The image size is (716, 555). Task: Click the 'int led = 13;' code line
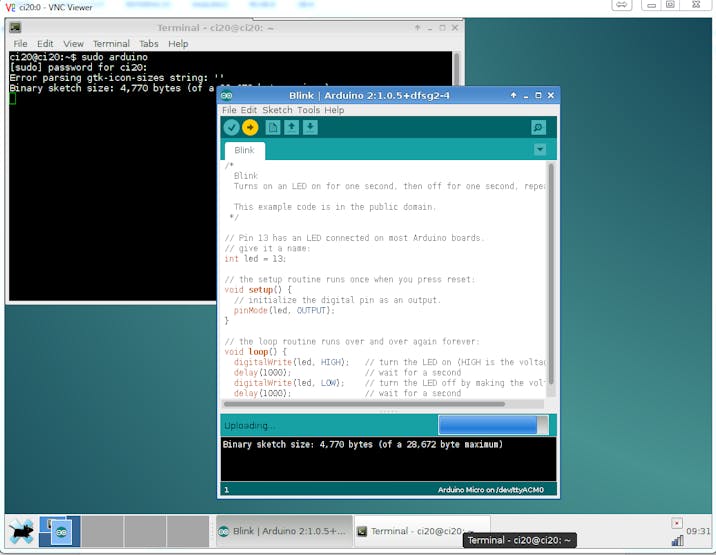255,259
